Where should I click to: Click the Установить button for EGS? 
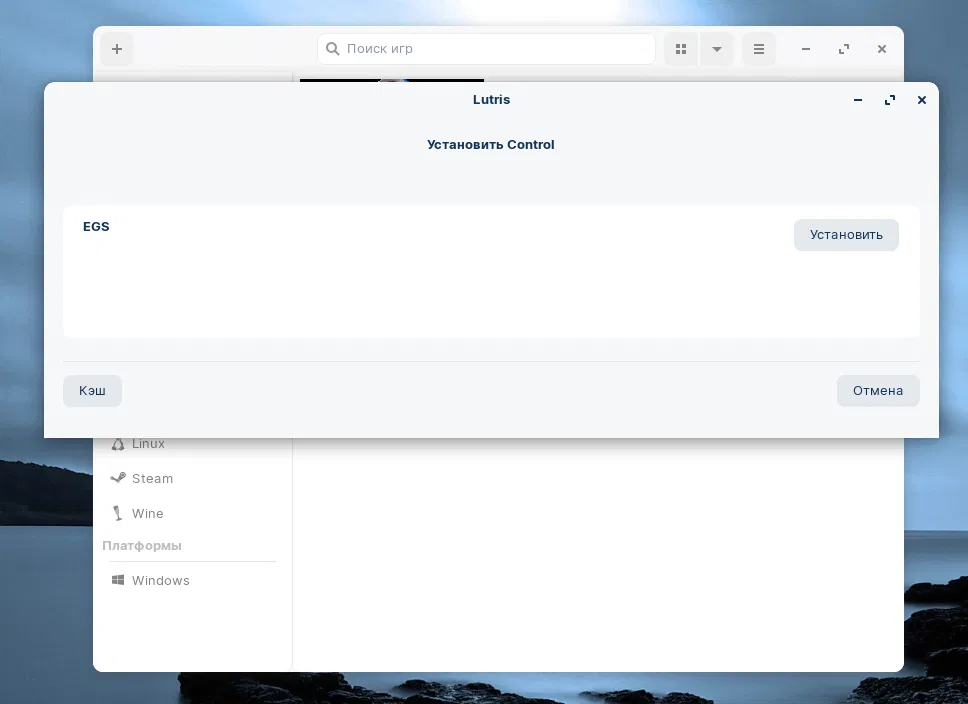click(846, 235)
